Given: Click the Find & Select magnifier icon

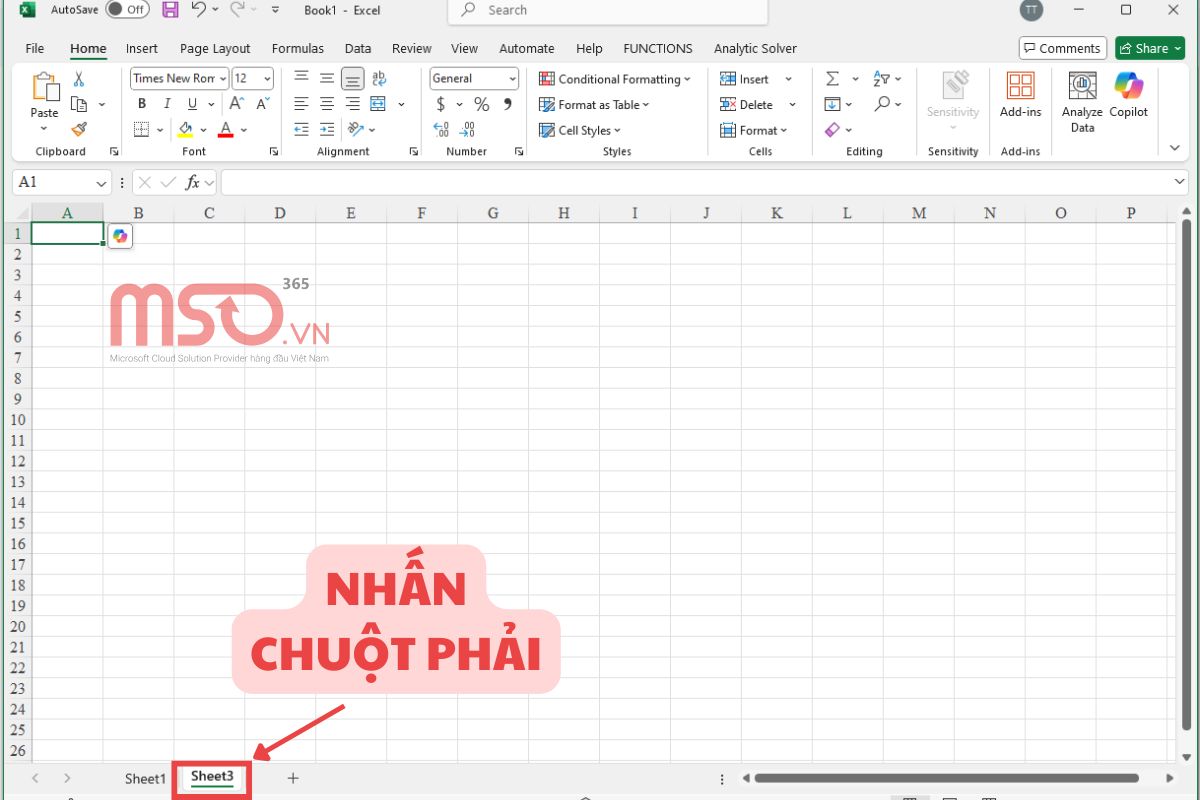Looking at the screenshot, I should 881,104.
